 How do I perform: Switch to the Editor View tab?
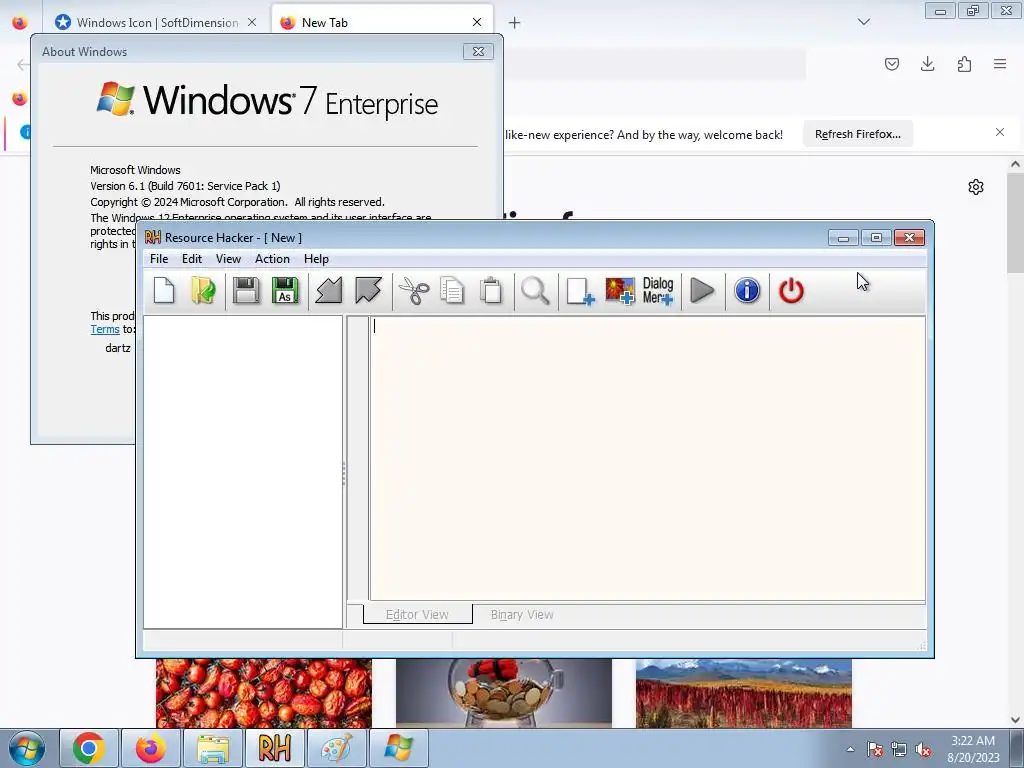[417, 615]
